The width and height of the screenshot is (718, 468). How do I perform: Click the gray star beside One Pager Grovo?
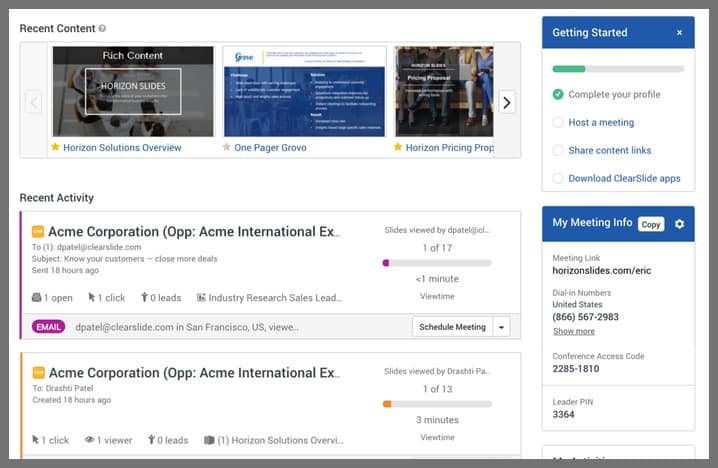(x=227, y=147)
